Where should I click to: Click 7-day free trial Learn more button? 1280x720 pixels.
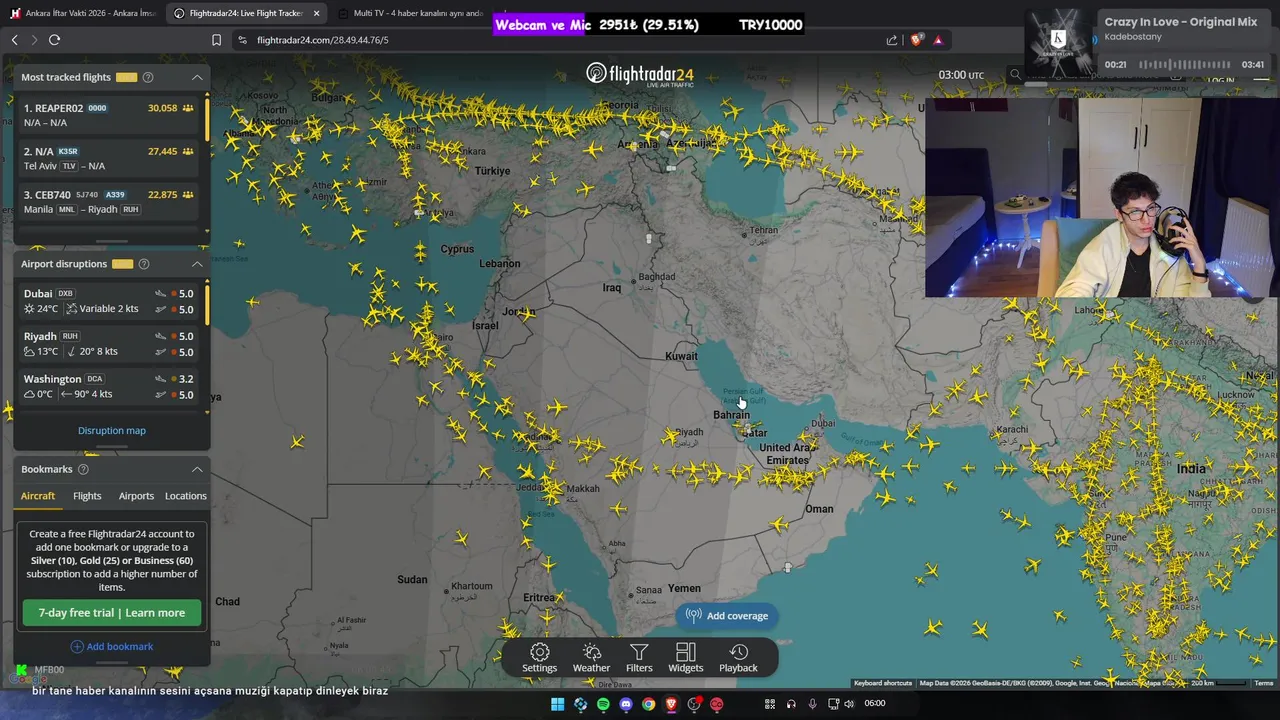[x=112, y=613]
